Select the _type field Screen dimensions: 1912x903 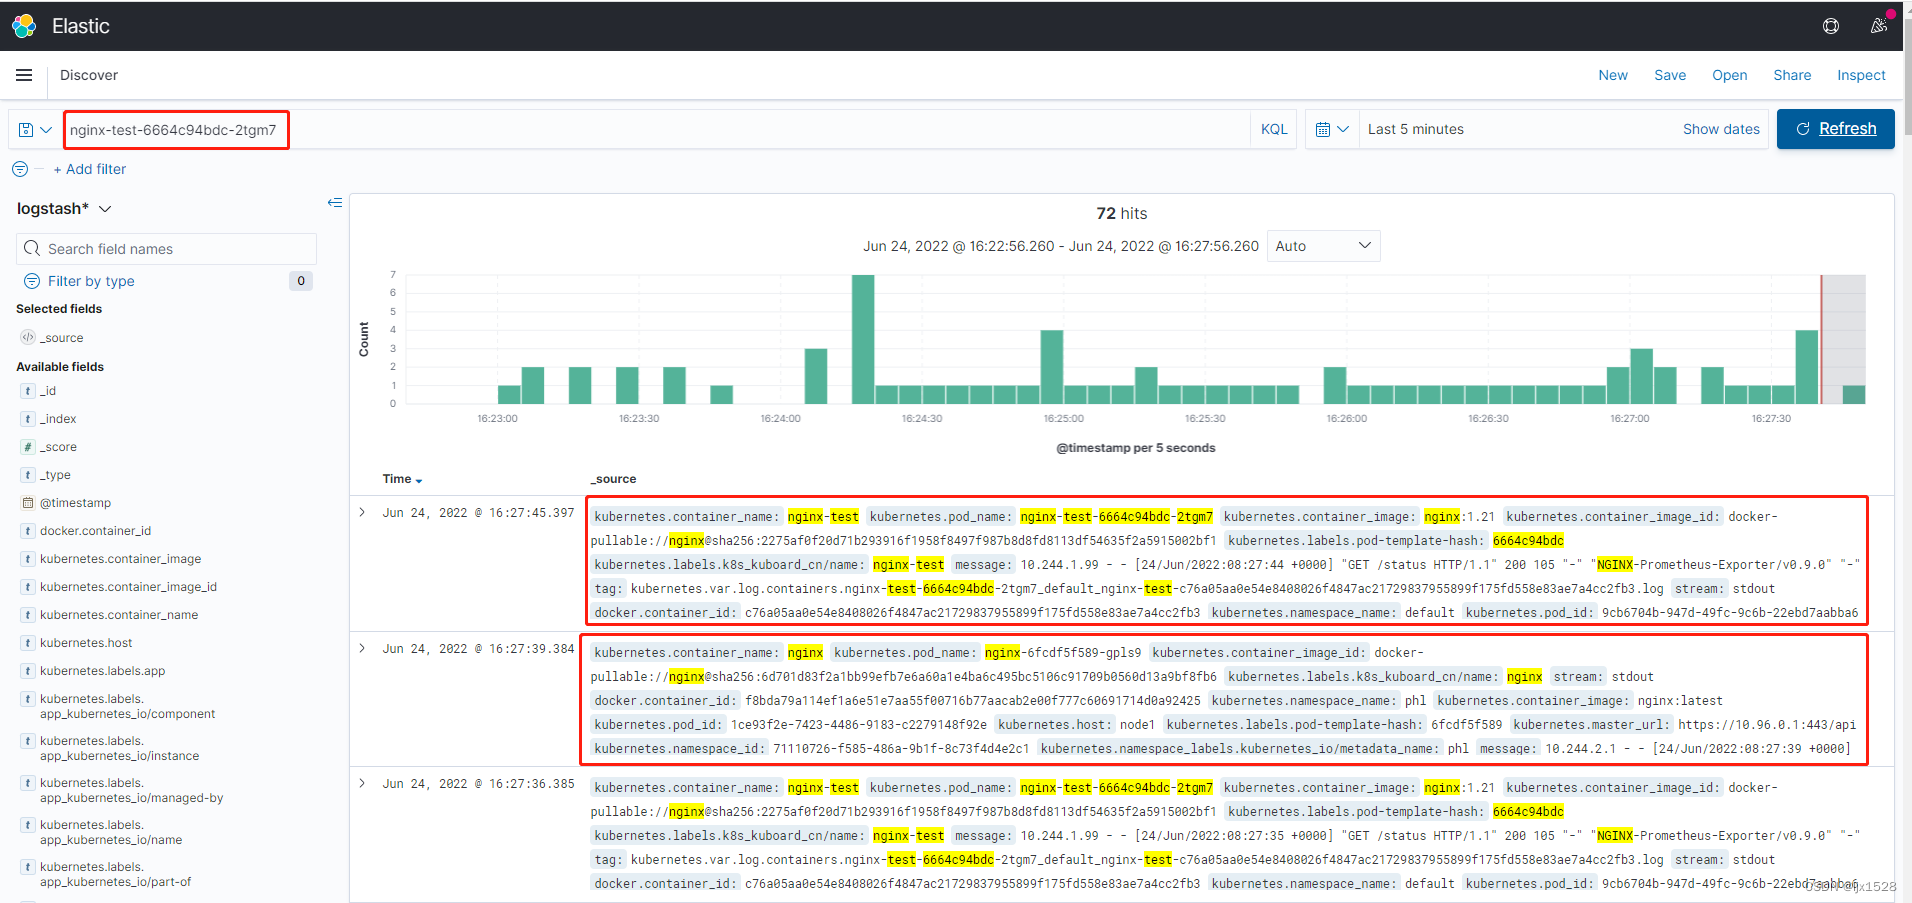click(55, 475)
